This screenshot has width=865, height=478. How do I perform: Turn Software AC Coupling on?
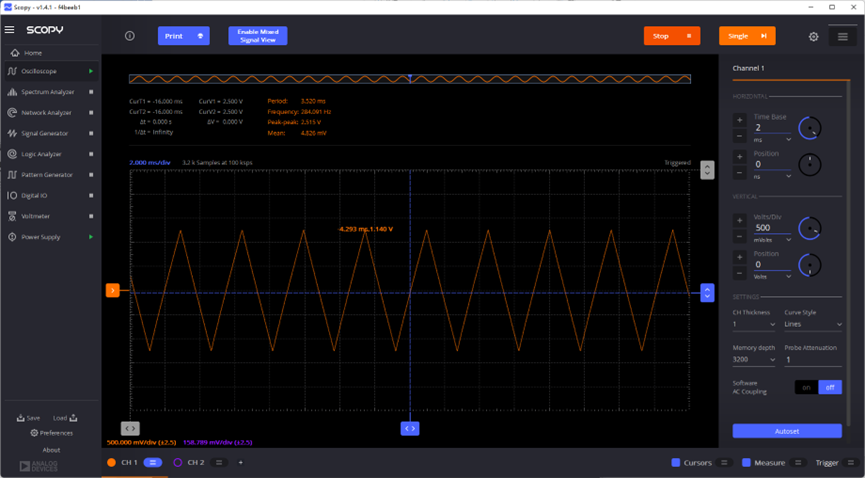click(x=806, y=387)
